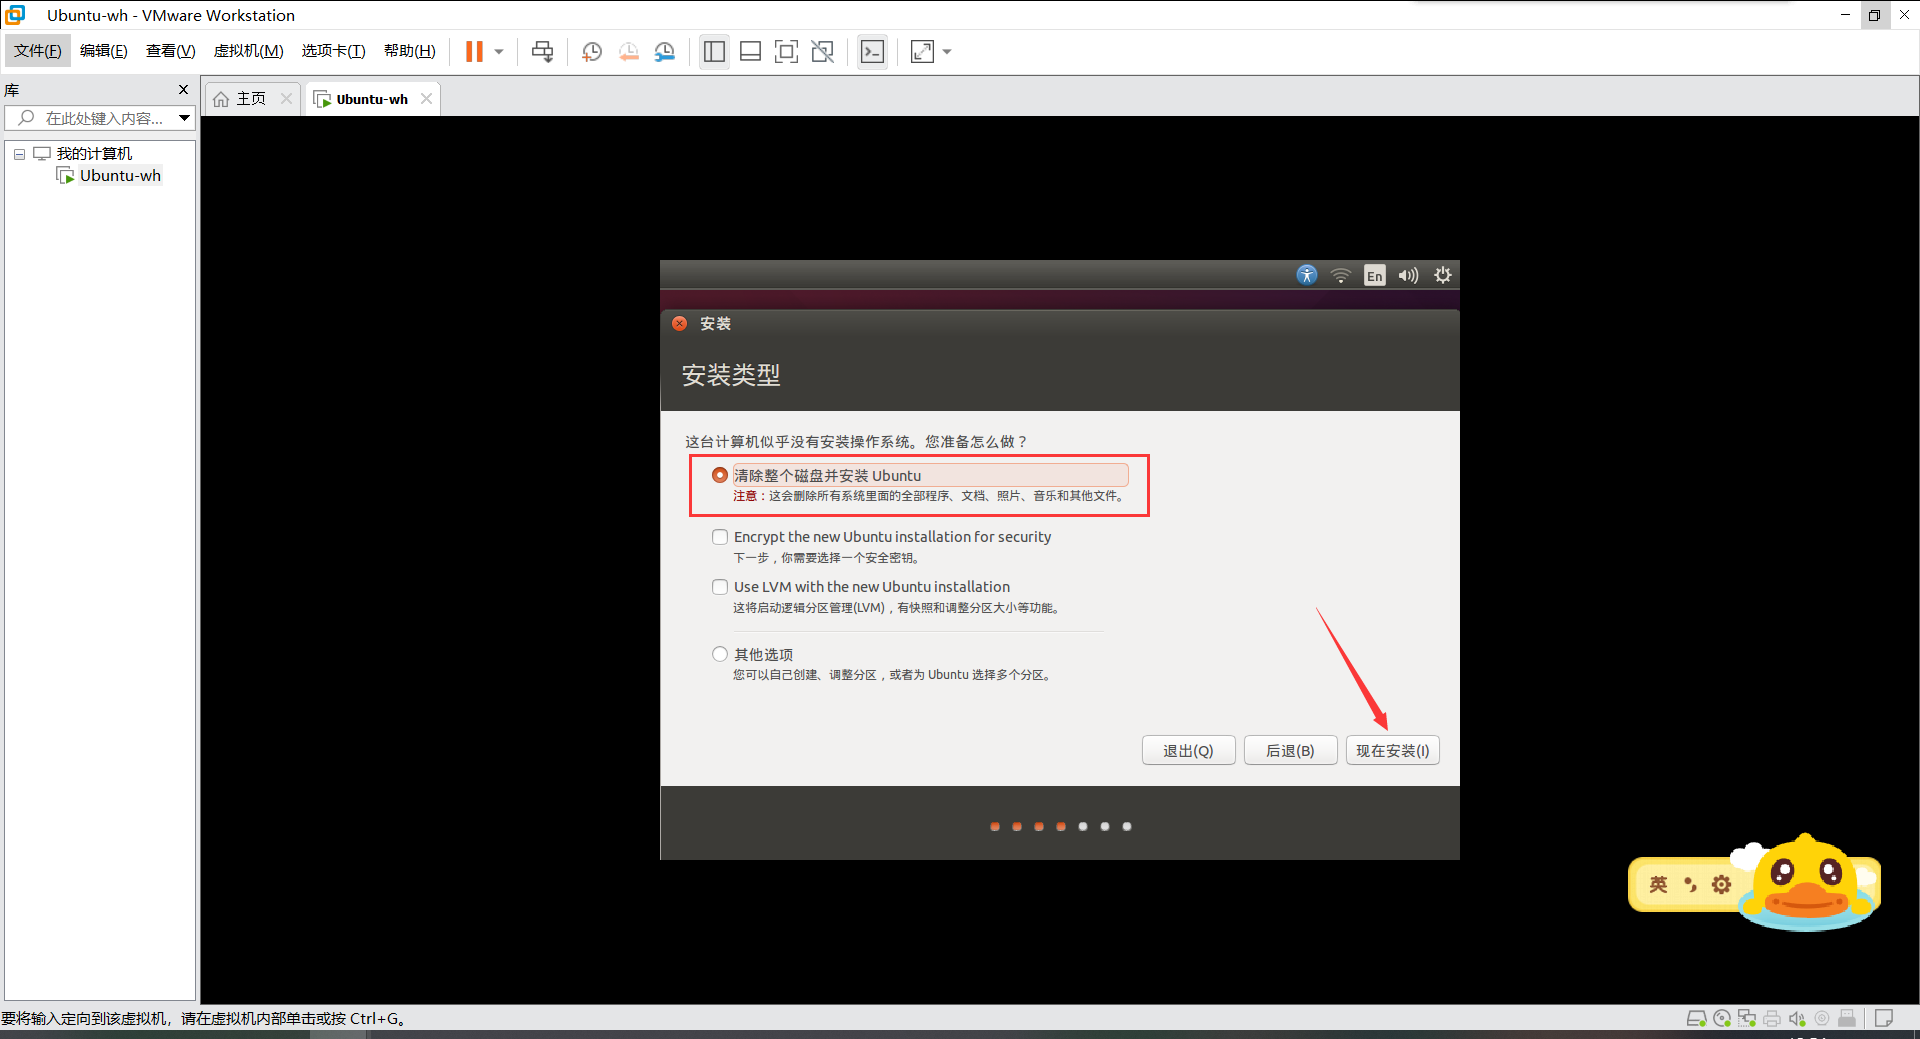This screenshot has width=1920, height=1039.
Task: Click the 后退(B) button
Action: [x=1290, y=750]
